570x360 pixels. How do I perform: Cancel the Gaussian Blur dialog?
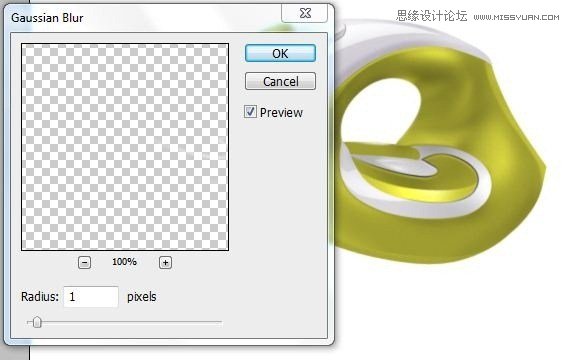[280, 81]
